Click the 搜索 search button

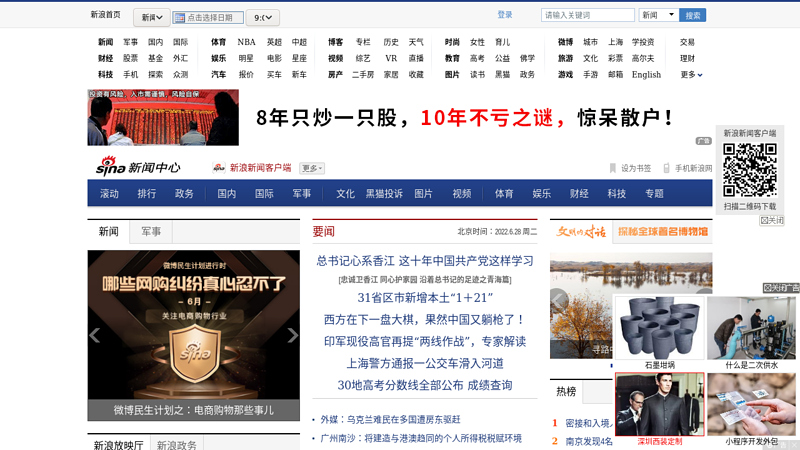[x=693, y=15]
